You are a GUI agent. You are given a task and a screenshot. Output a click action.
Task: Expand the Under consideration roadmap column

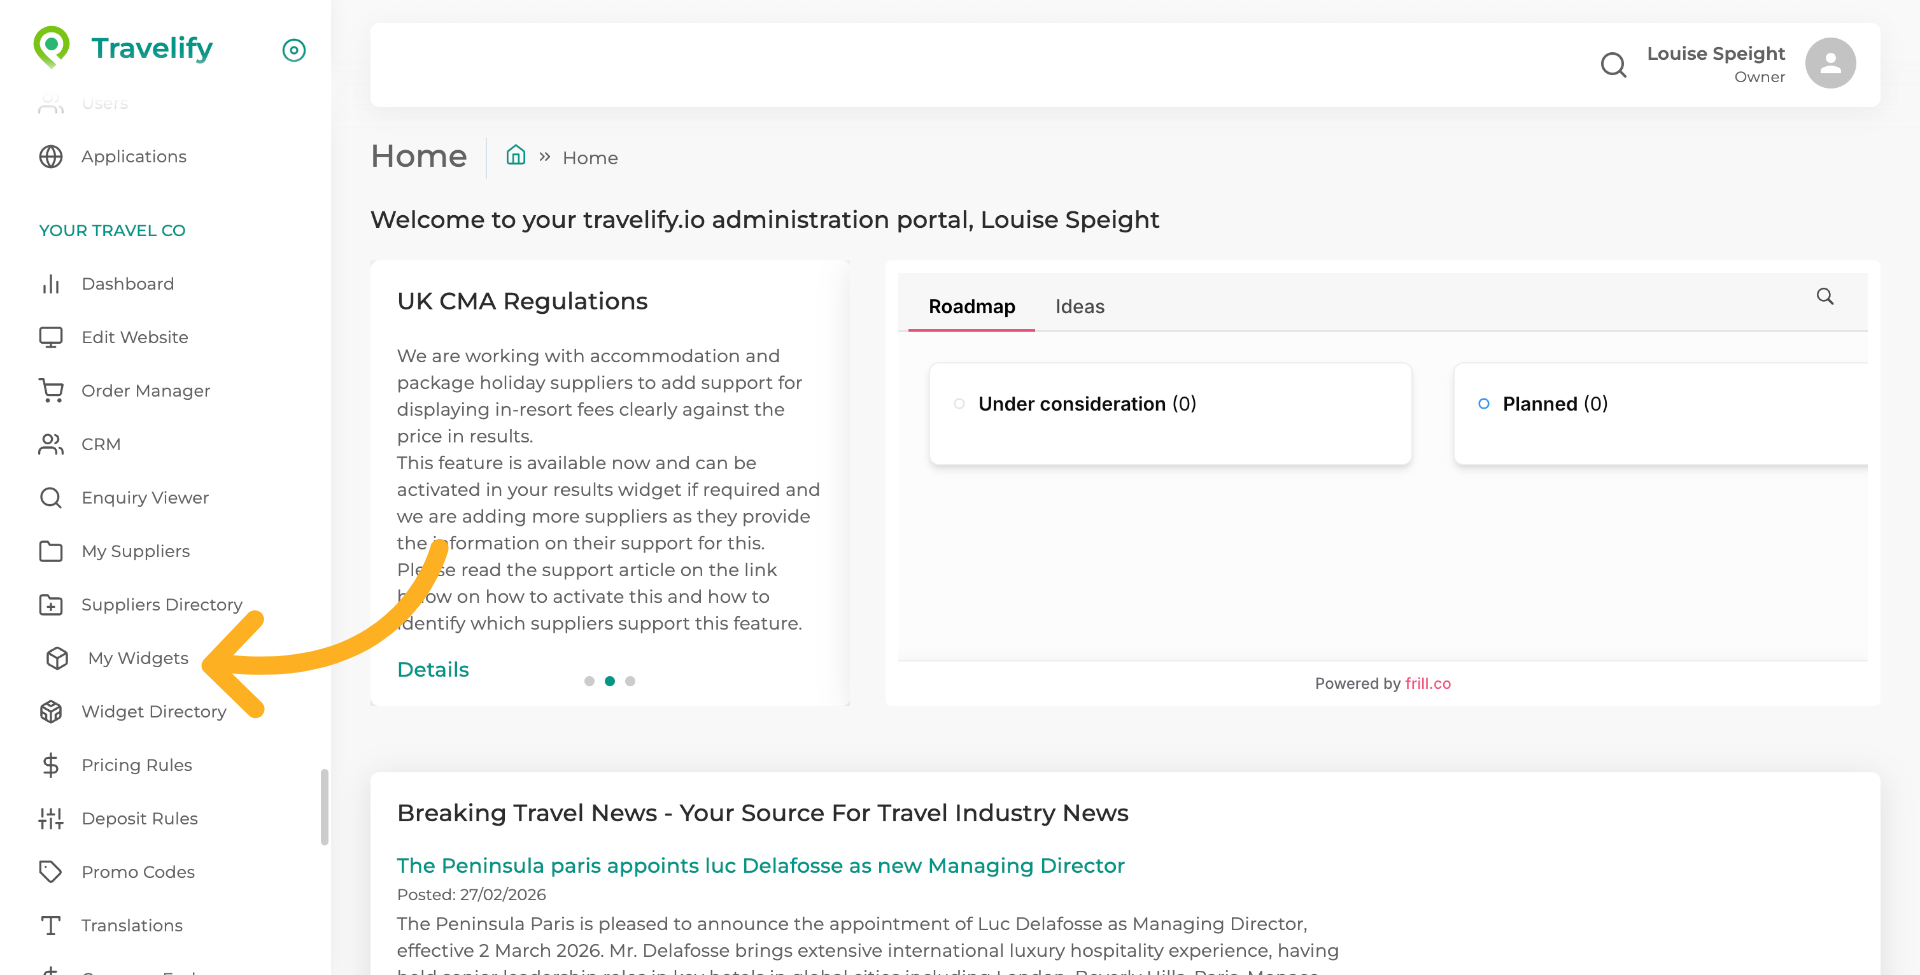(1087, 404)
